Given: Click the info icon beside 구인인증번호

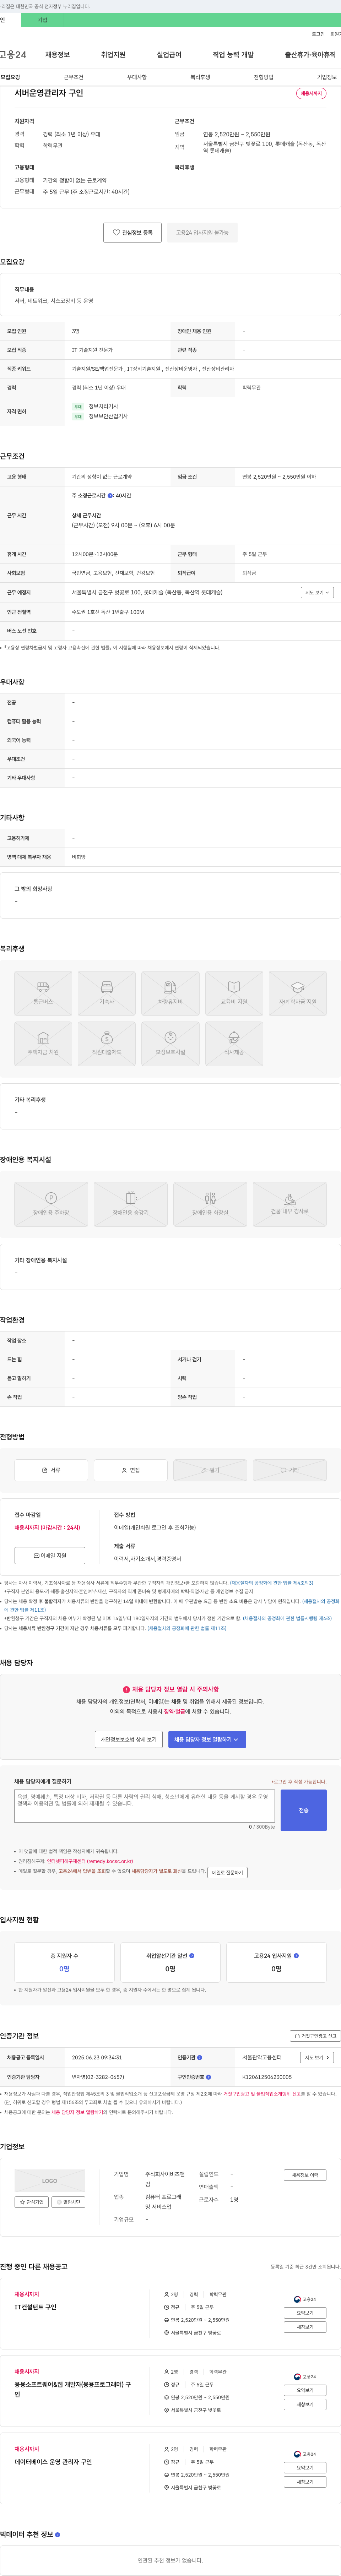Looking at the screenshot, I should [209, 2077].
